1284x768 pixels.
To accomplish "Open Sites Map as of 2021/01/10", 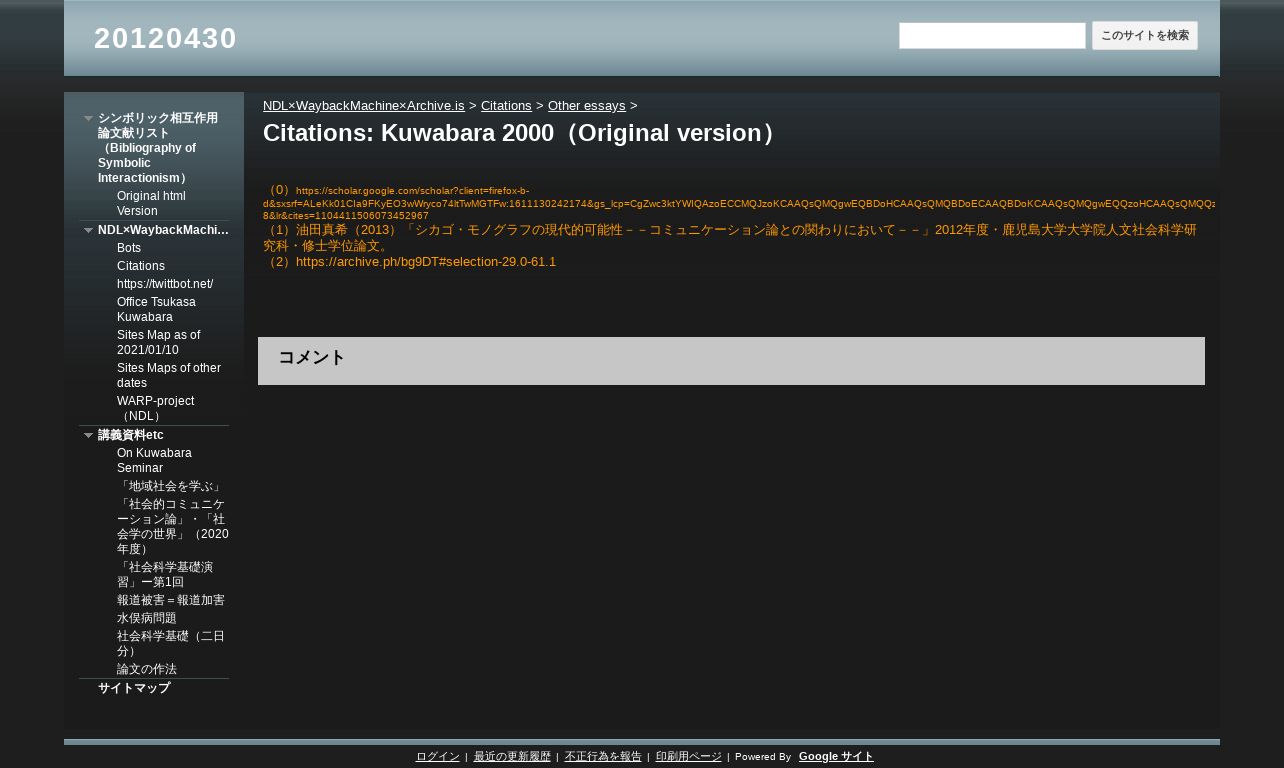I will [x=158, y=342].
